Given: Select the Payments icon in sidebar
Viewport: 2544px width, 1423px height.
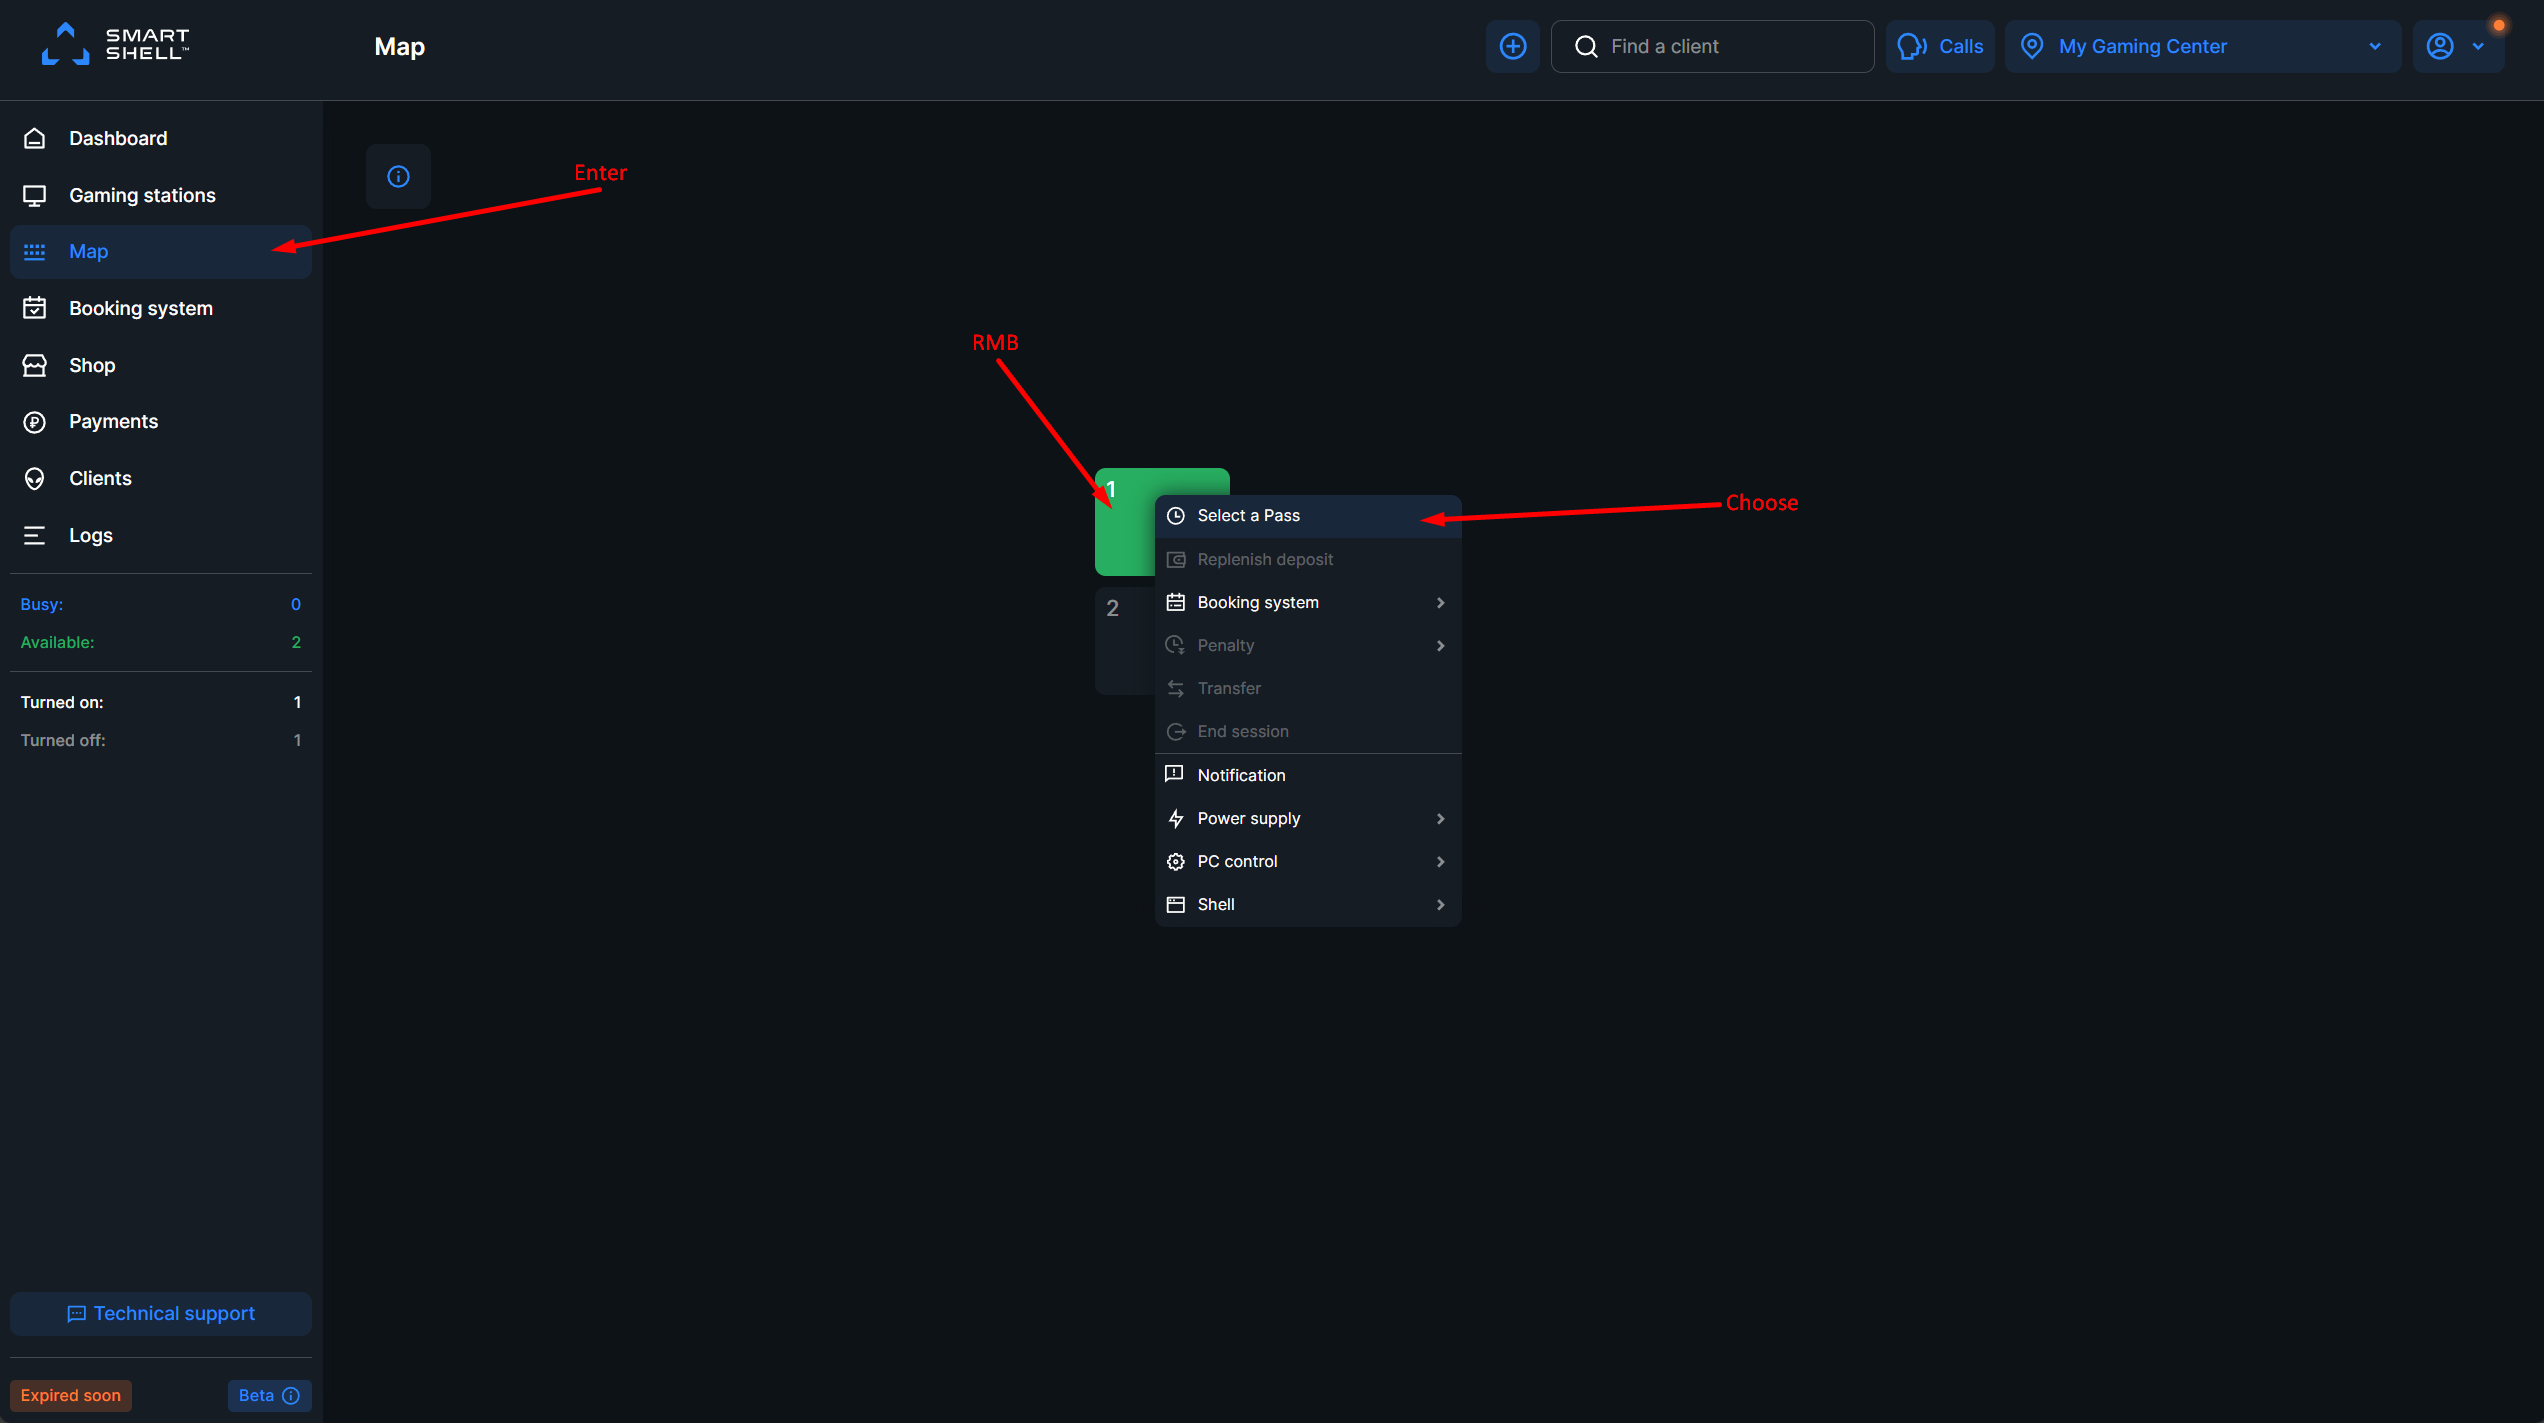Looking at the screenshot, I should [x=35, y=421].
